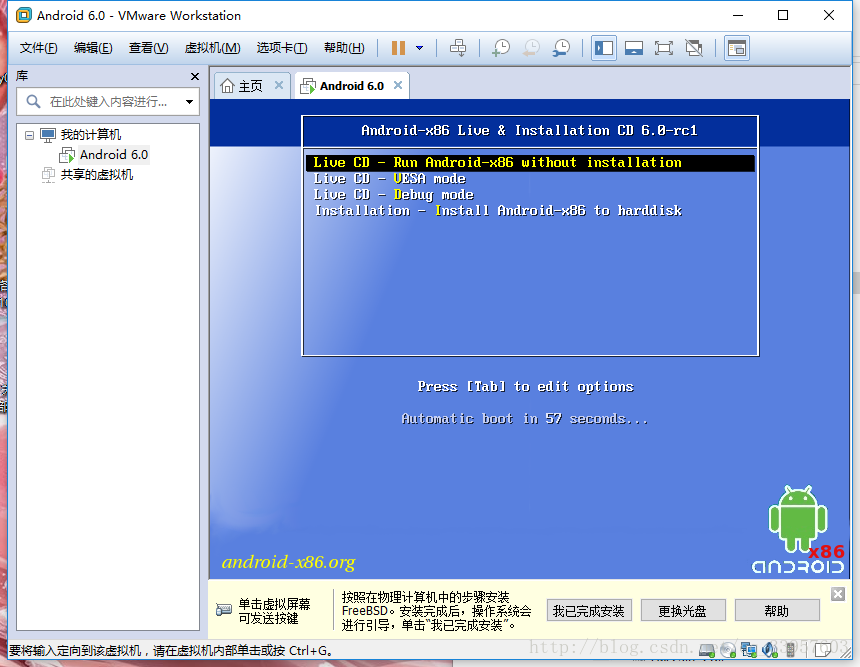Click the message log status icon
860x667 pixels.
tap(823, 651)
